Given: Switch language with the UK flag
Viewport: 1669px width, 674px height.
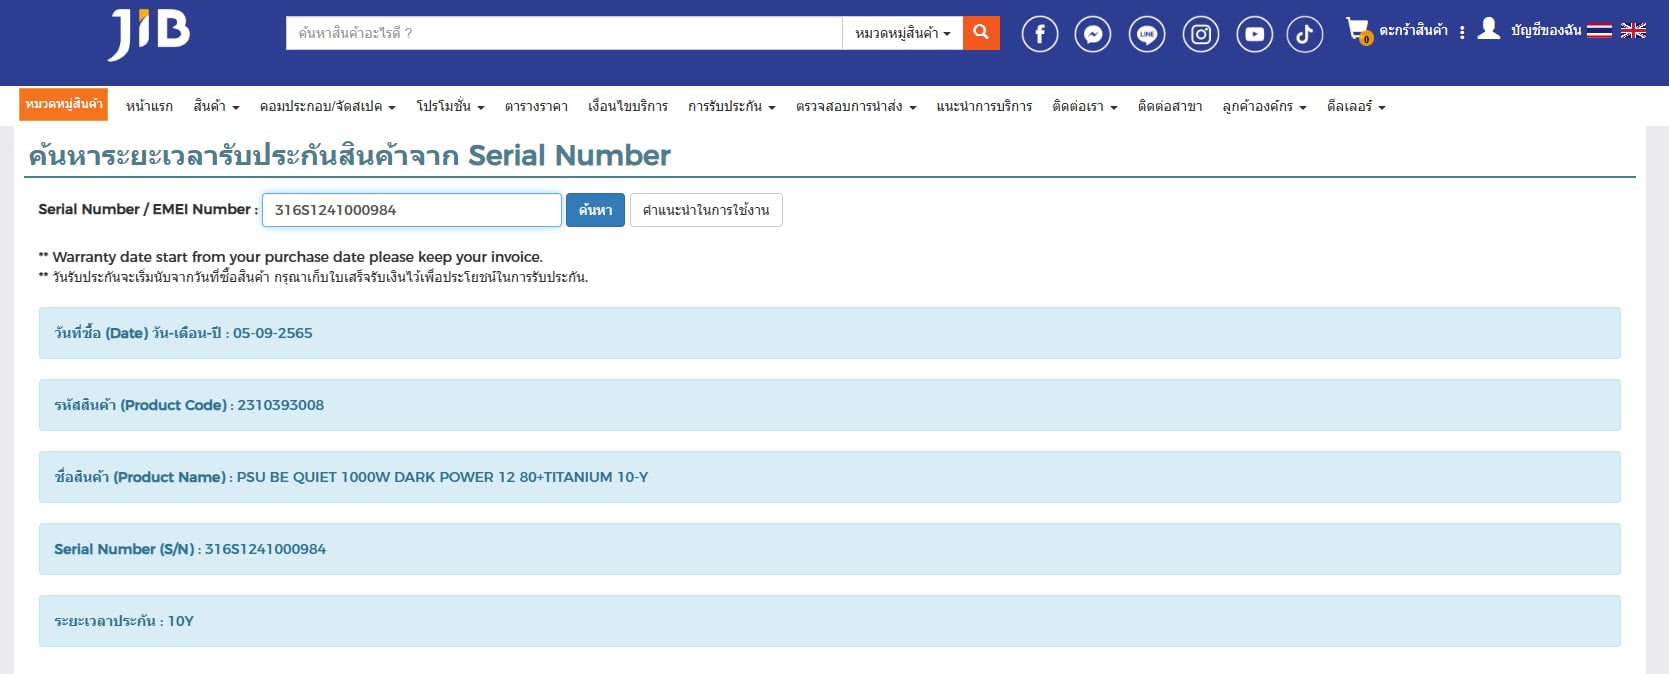Looking at the screenshot, I should click(x=1633, y=31).
